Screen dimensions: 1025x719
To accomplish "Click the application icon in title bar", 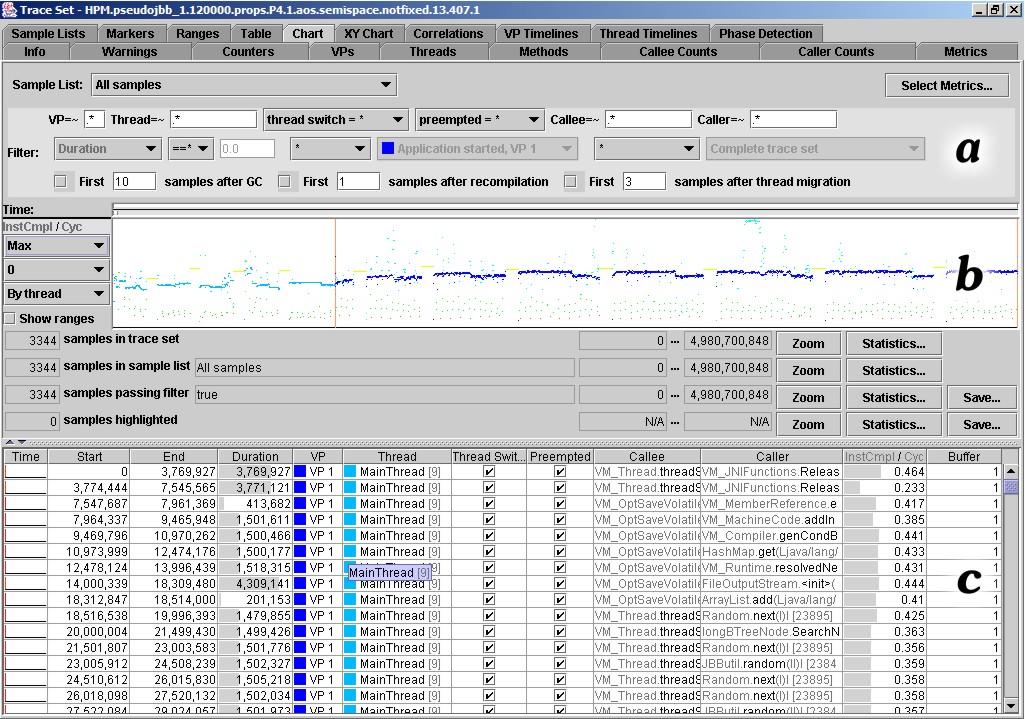I will pos(10,9).
